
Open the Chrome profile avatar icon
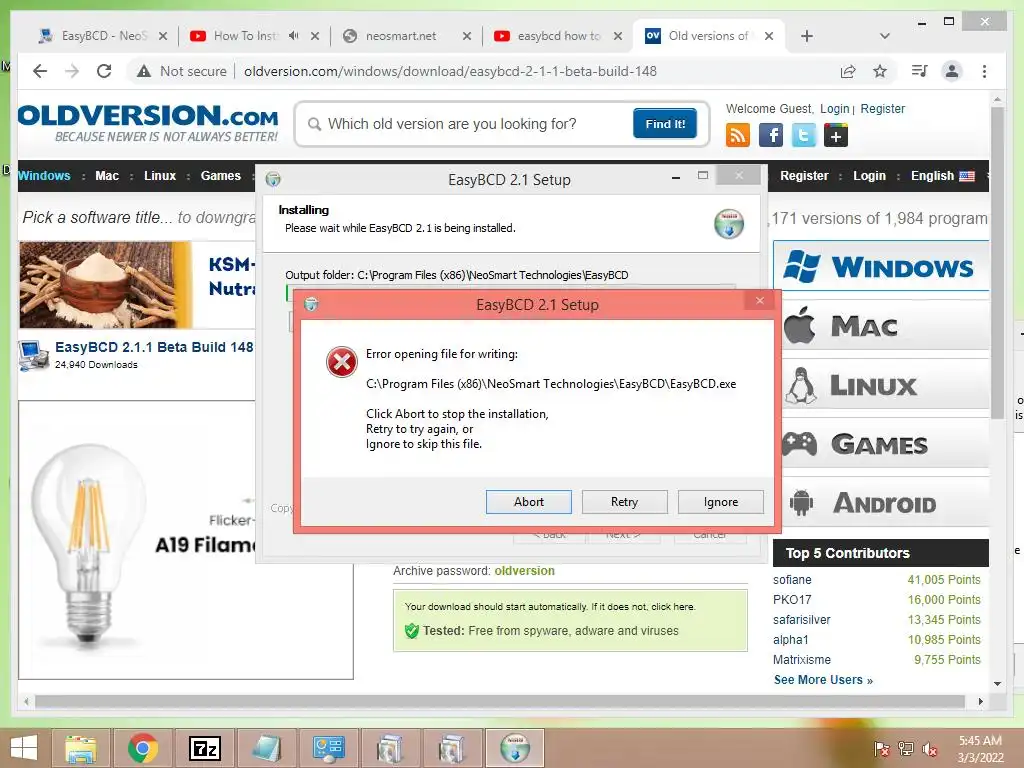tap(952, 71)
